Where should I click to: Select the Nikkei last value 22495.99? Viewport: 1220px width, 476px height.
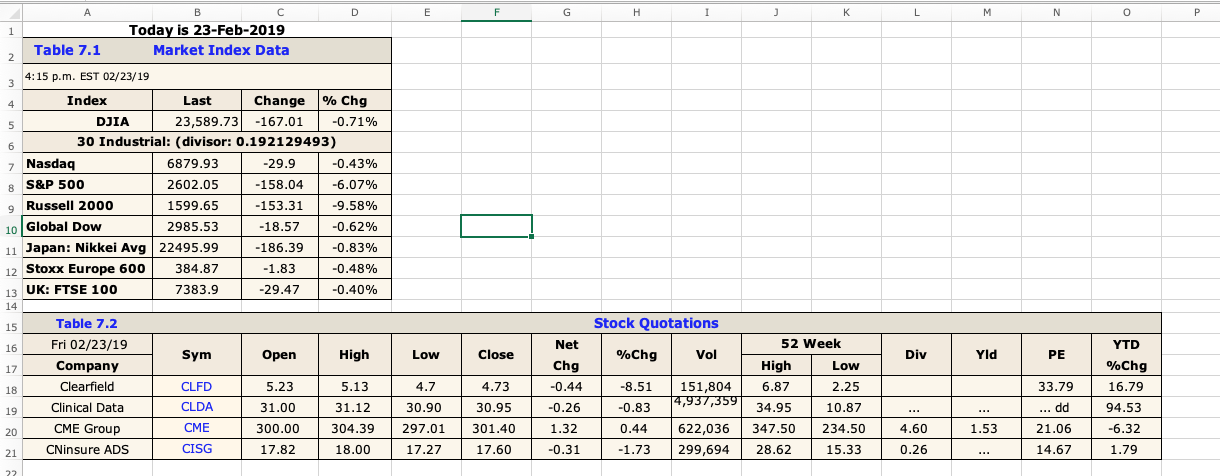pyautogui.click(x=197, y=247)
